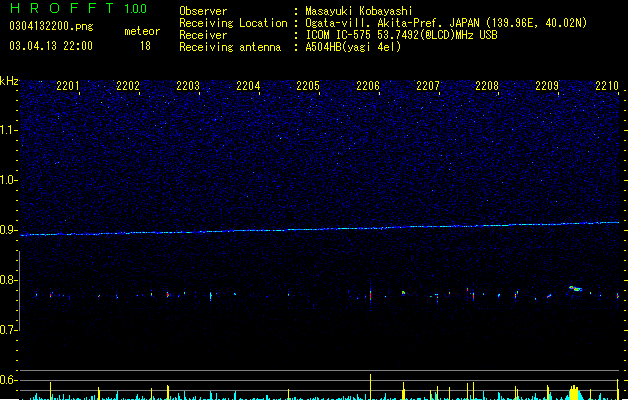Click the 2203 time tick label
This screenshot has height=400, width=629.
[188, 86]
